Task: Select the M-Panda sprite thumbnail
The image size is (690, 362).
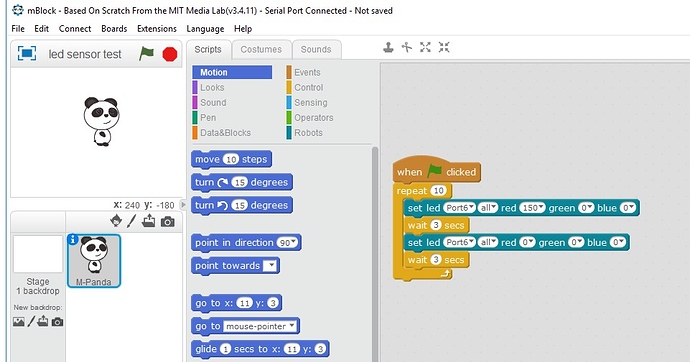Action: pyautogui.click(x=94, y=260)
